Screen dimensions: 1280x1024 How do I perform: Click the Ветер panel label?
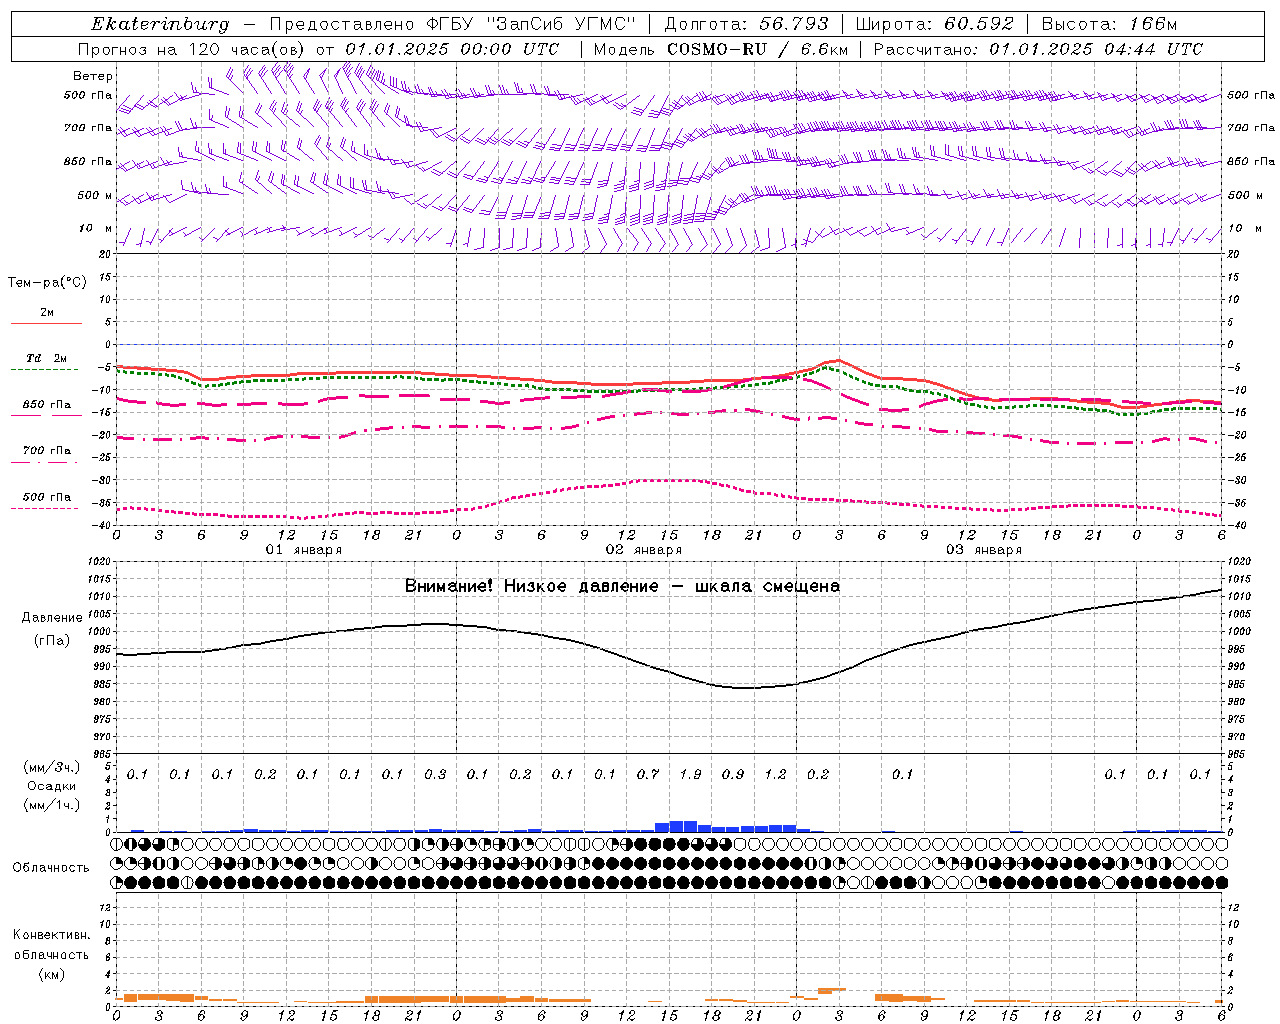(93, 76)
